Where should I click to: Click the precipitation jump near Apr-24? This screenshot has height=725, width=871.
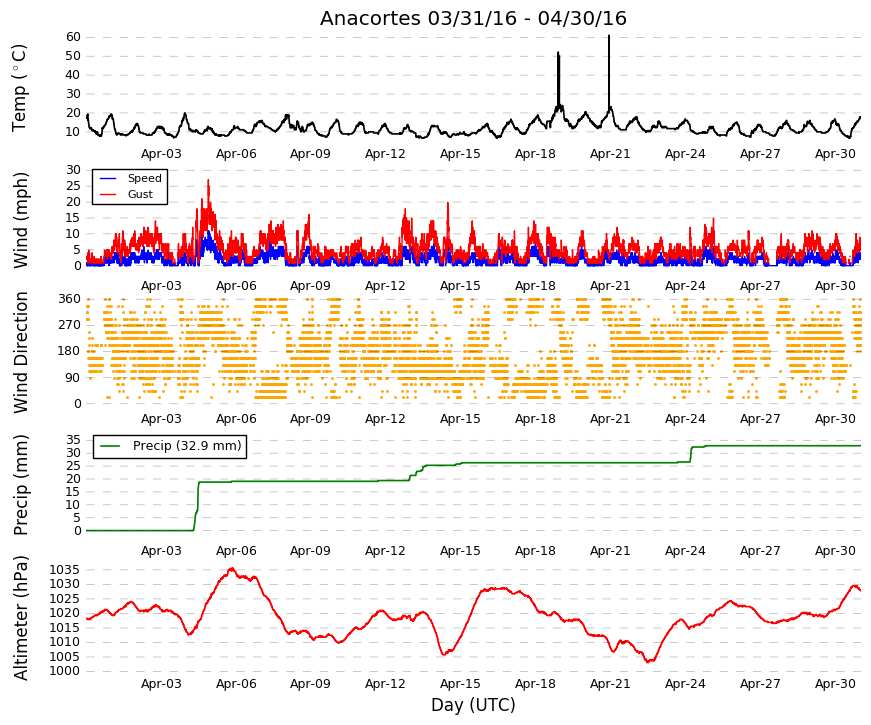pyautogui.click(x=691, y=454)
